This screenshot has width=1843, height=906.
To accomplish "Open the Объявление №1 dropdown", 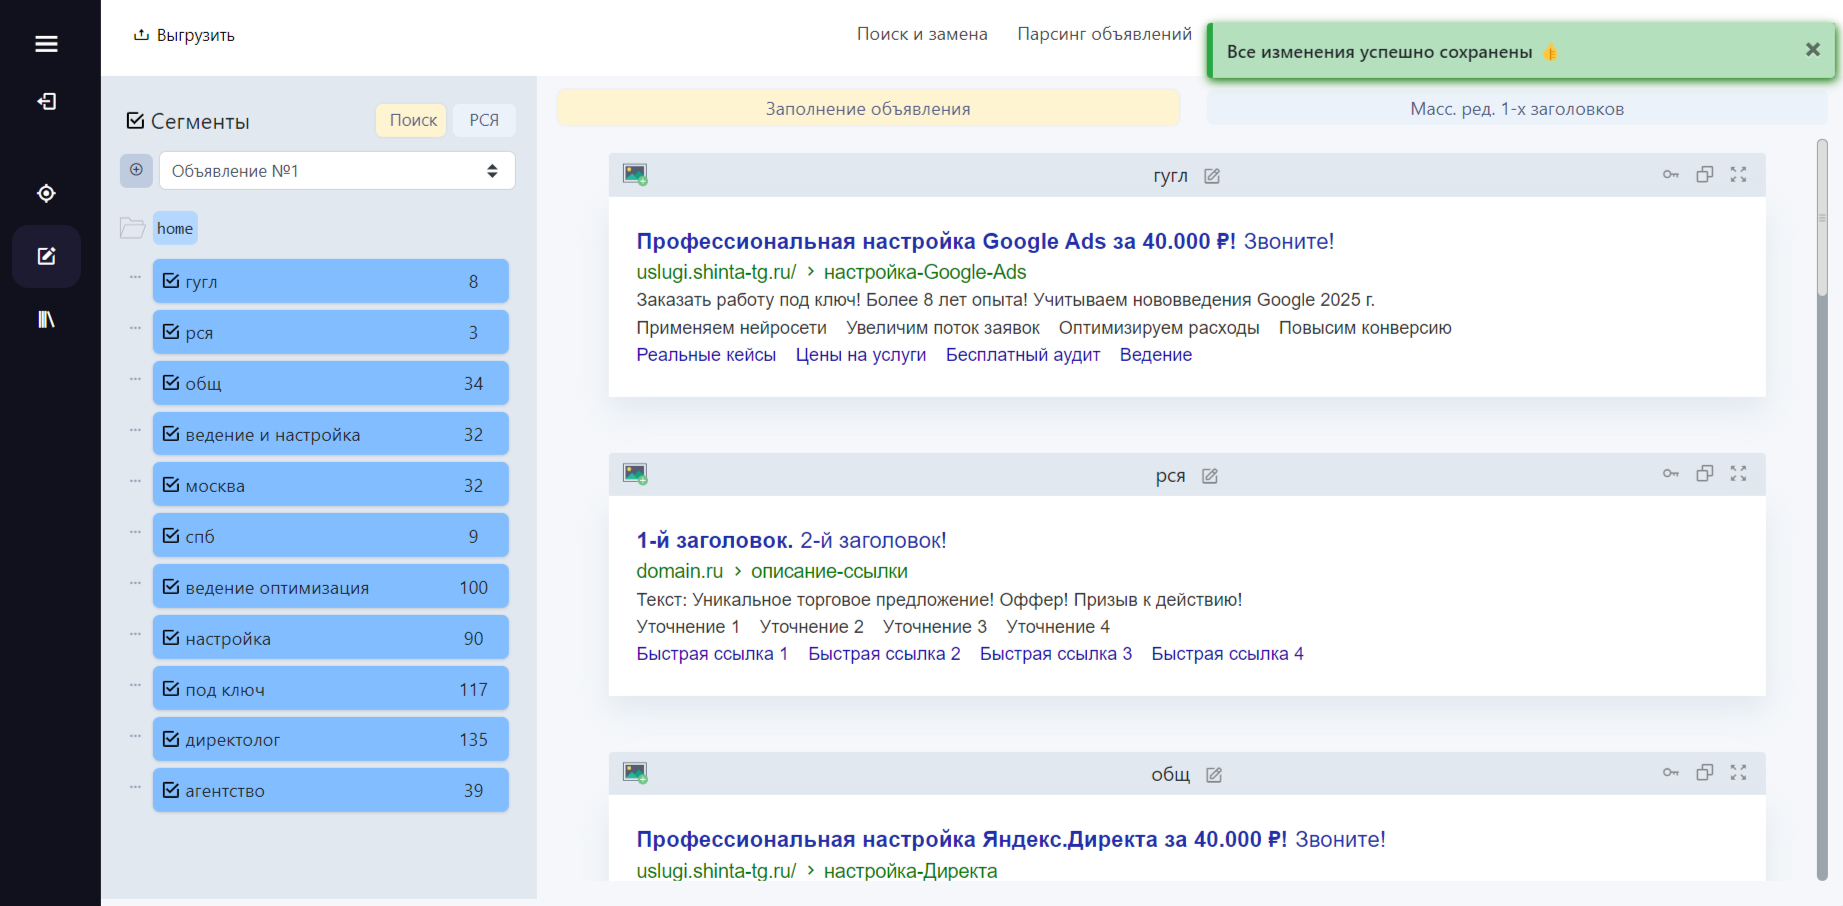I will 337,171.
